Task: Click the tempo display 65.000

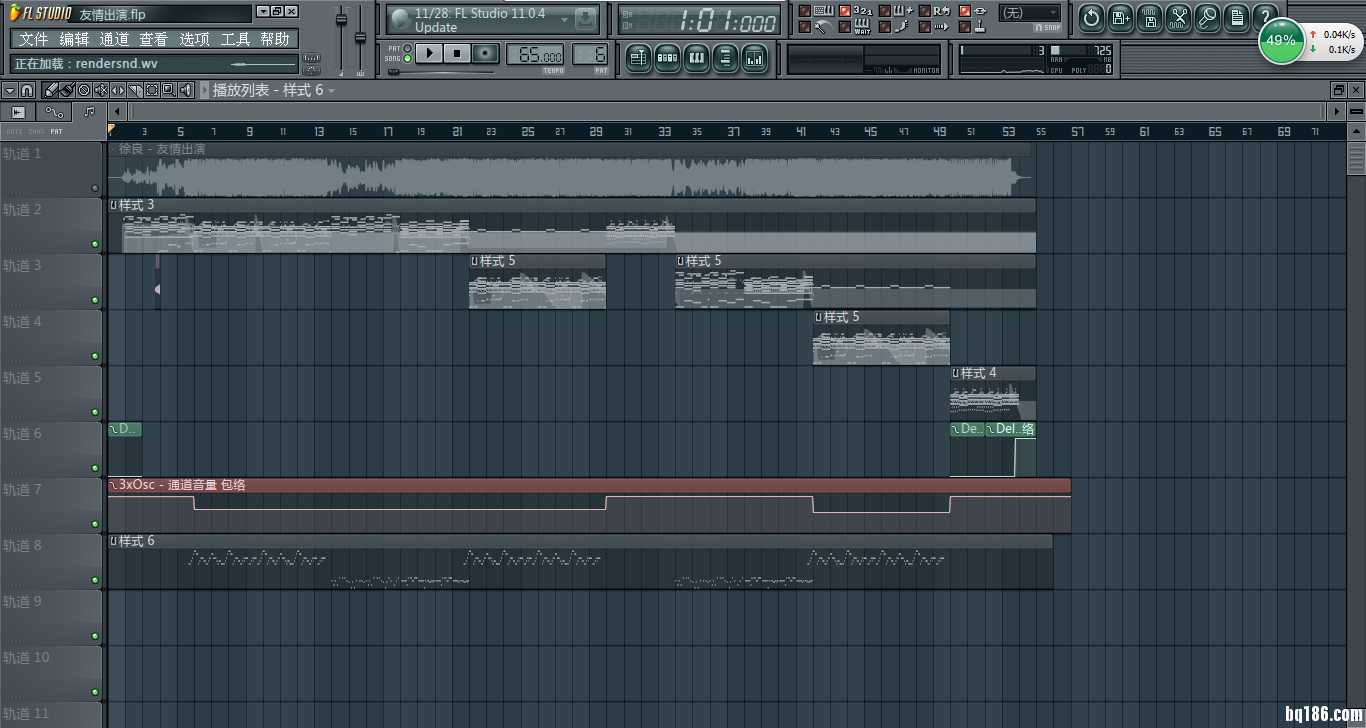Action: [x=535, y=55]
